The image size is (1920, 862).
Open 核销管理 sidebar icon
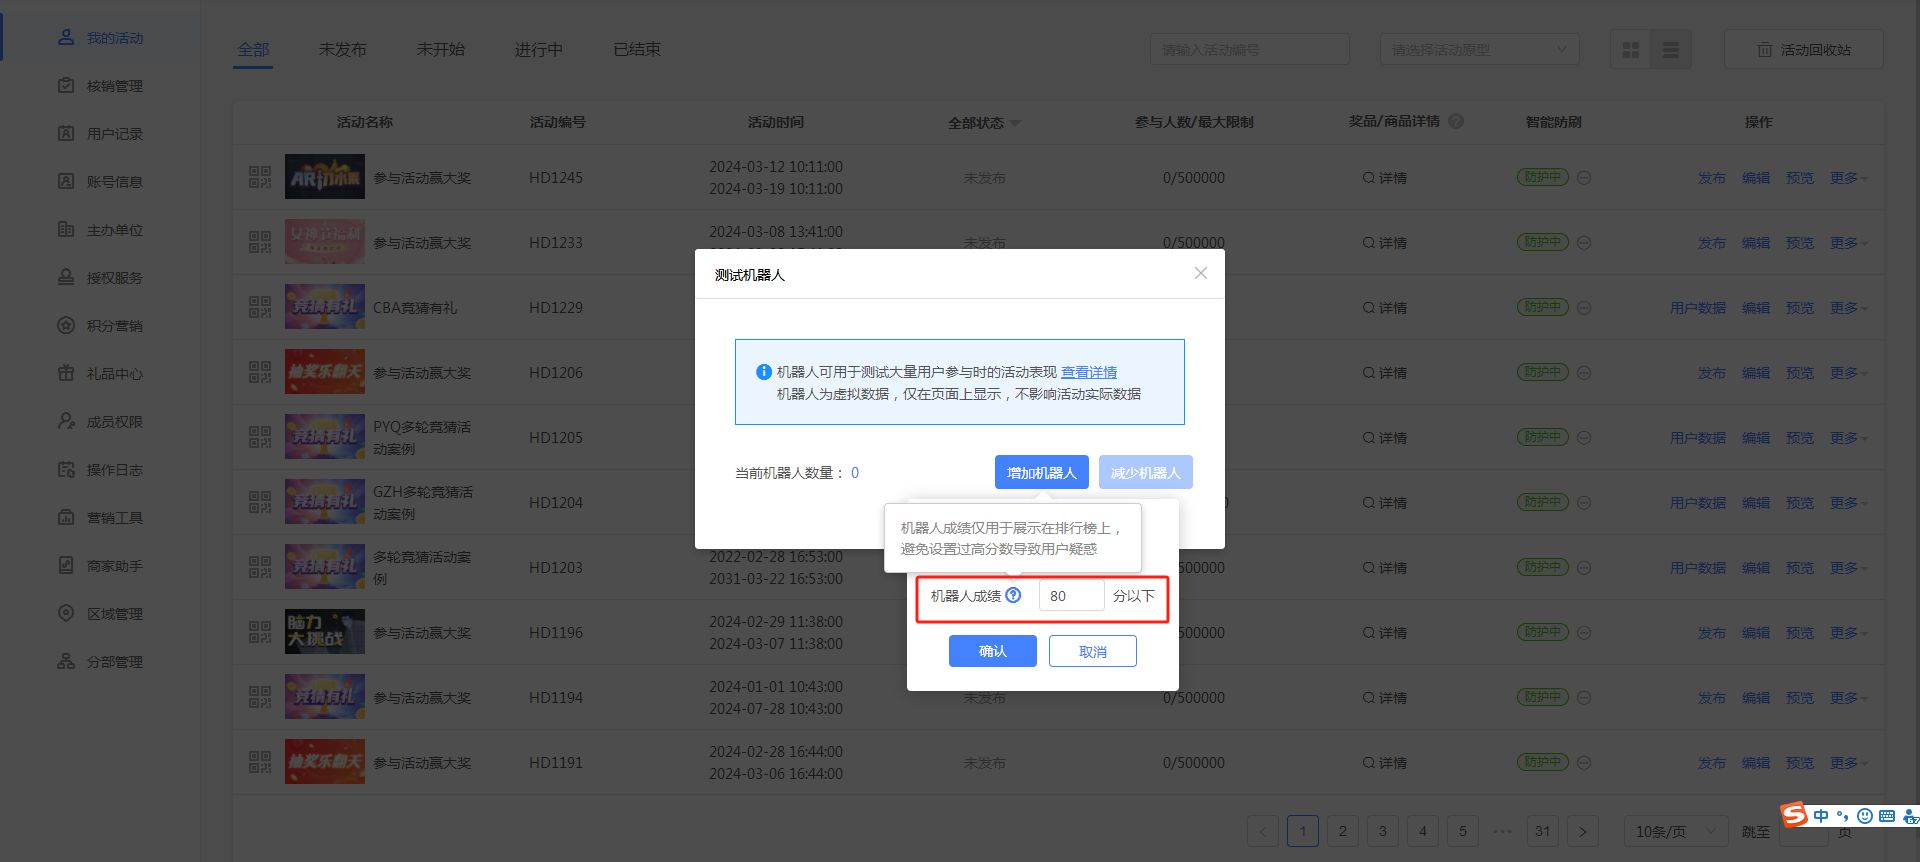point(66,86)
